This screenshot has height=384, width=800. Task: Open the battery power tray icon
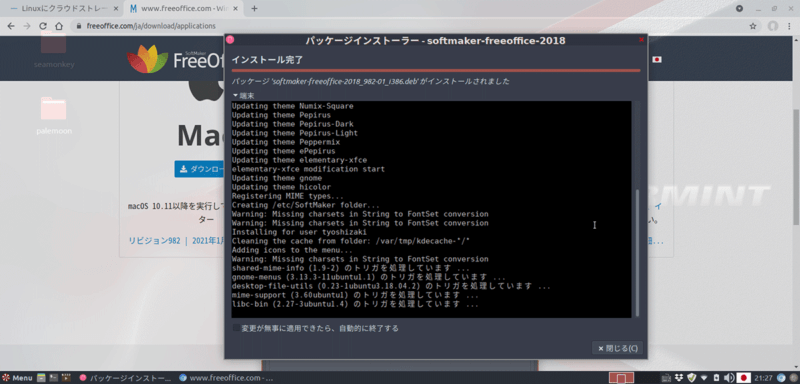[716, 377]
